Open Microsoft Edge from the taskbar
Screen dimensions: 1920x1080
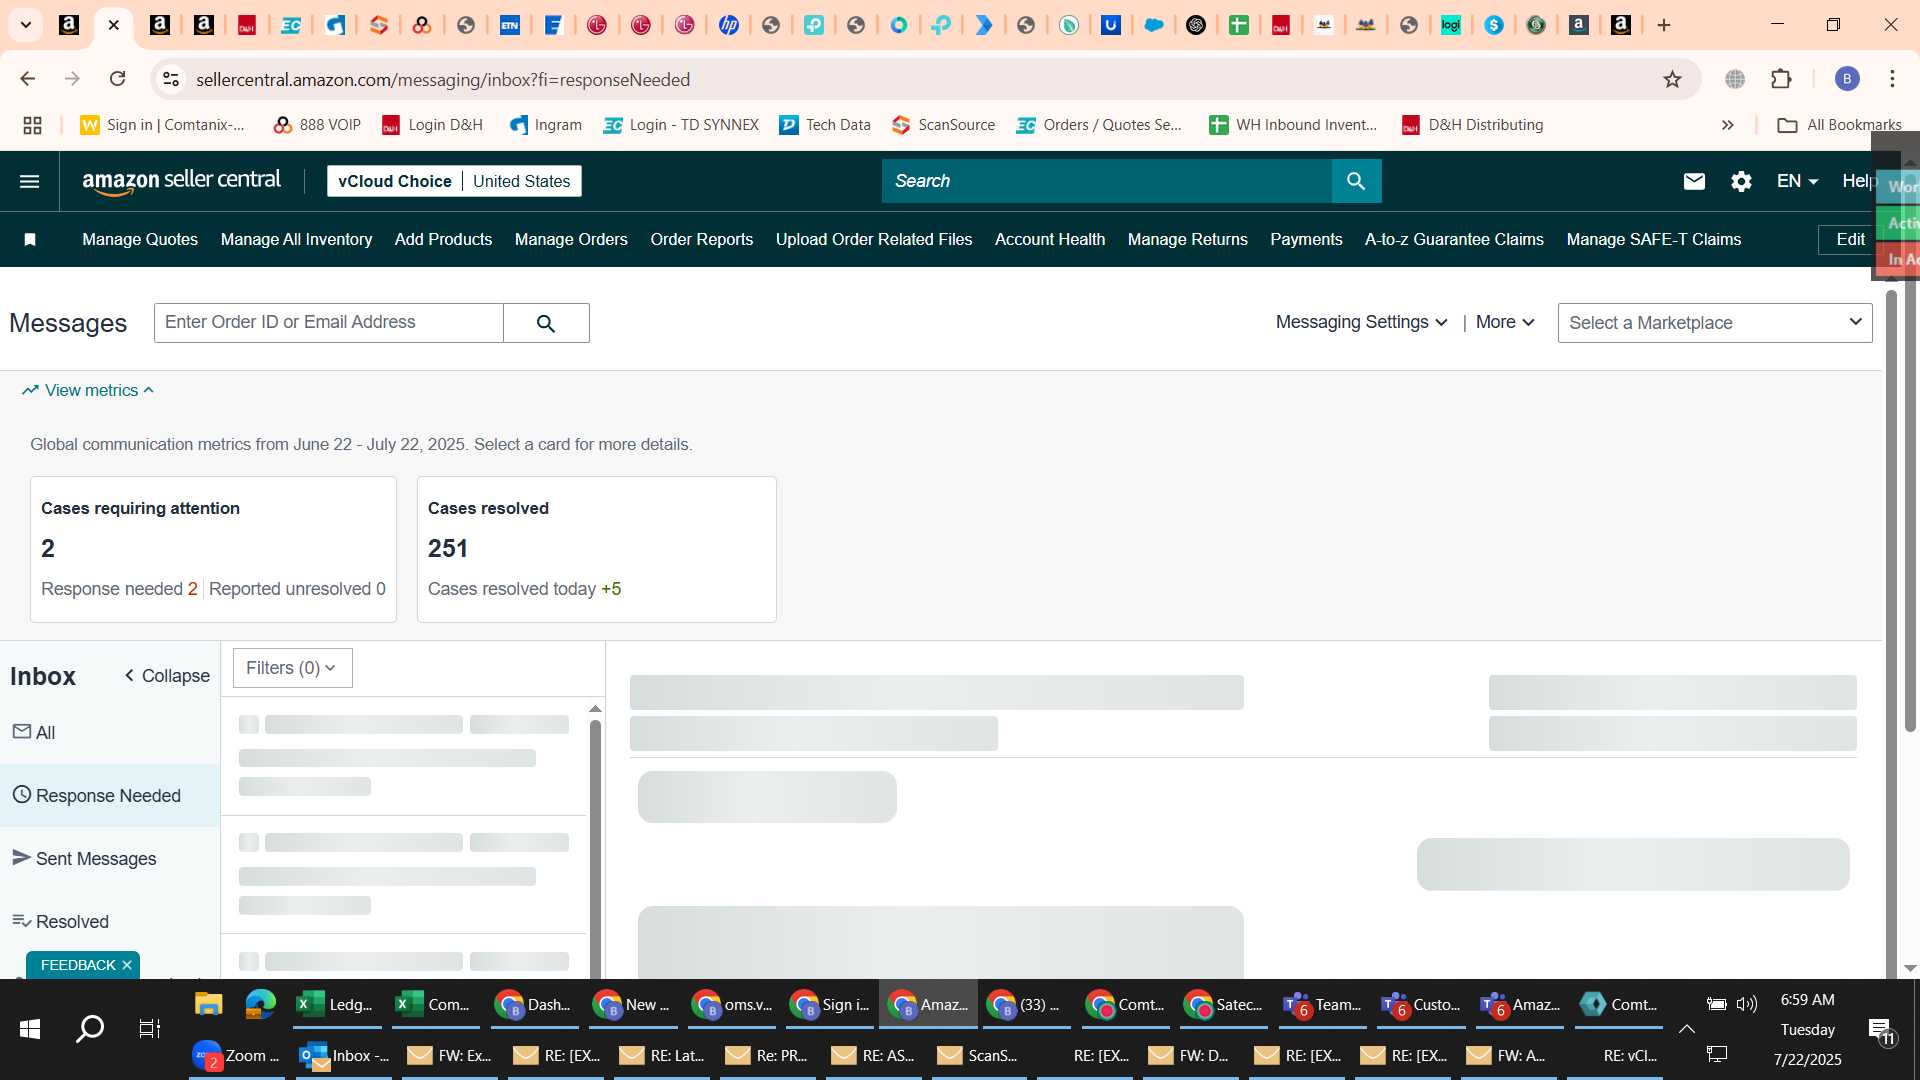[261, 1004]
